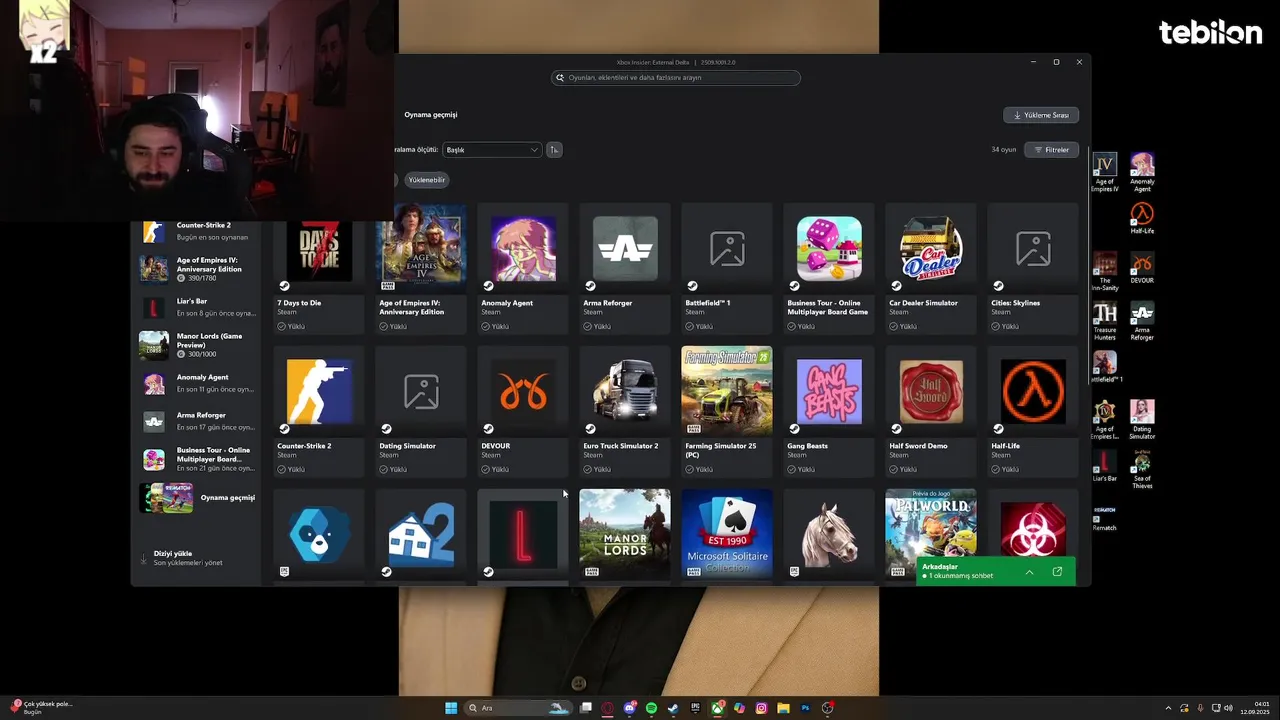
Task: Open Steam from the taskbar
Action: tap(673, 708)
